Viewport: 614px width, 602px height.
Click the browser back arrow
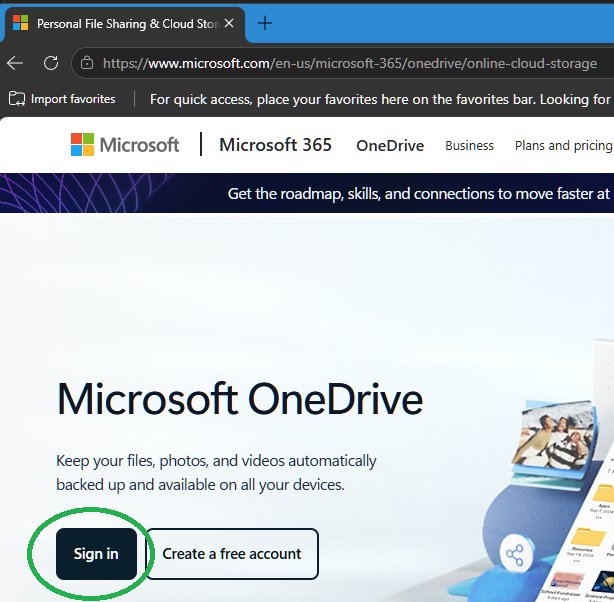(15, 63)
